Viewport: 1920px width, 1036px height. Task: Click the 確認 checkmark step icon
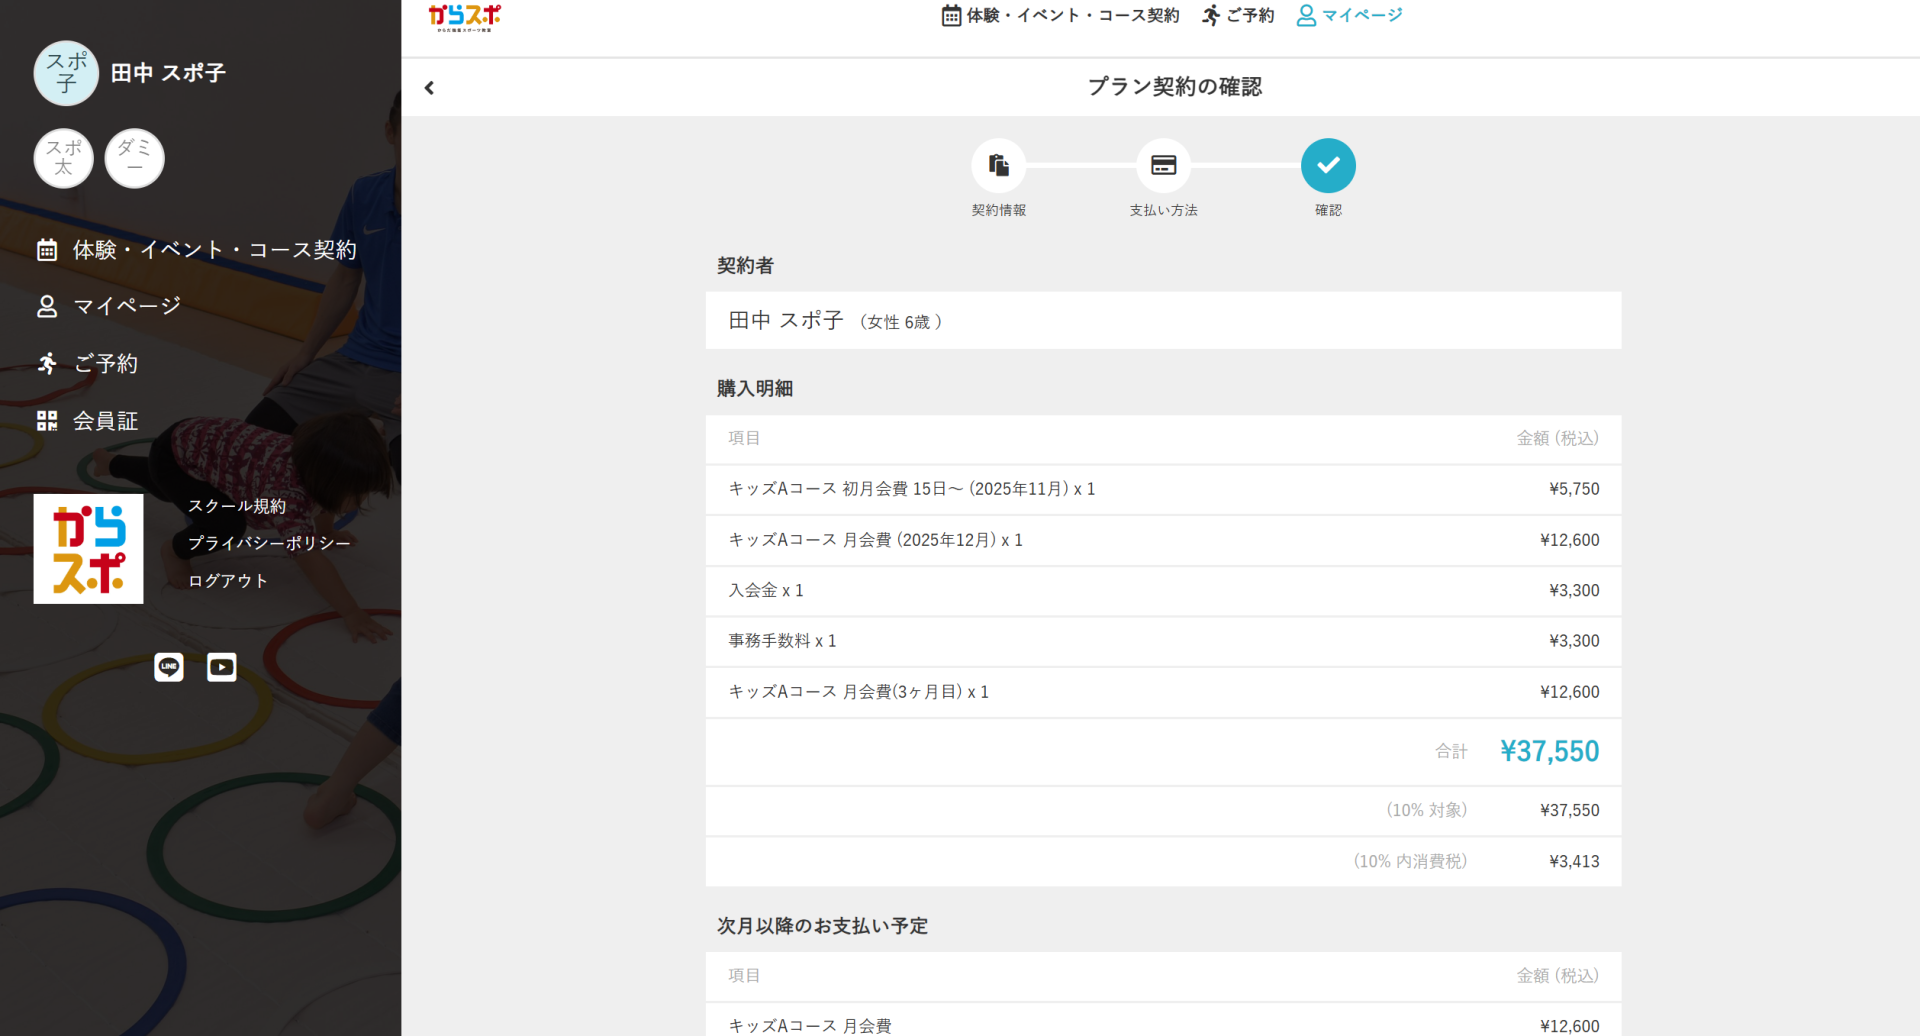tap(1328, 165)
